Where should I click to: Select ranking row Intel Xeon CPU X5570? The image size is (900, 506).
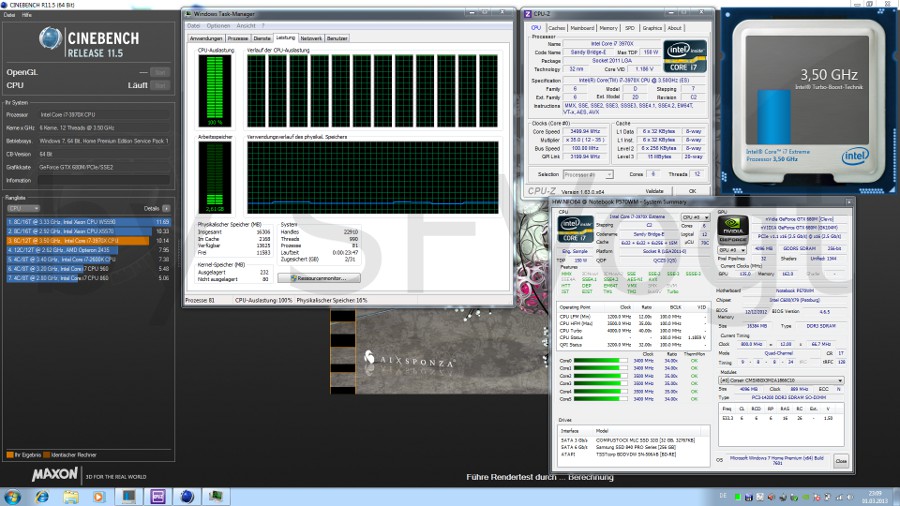88,231
